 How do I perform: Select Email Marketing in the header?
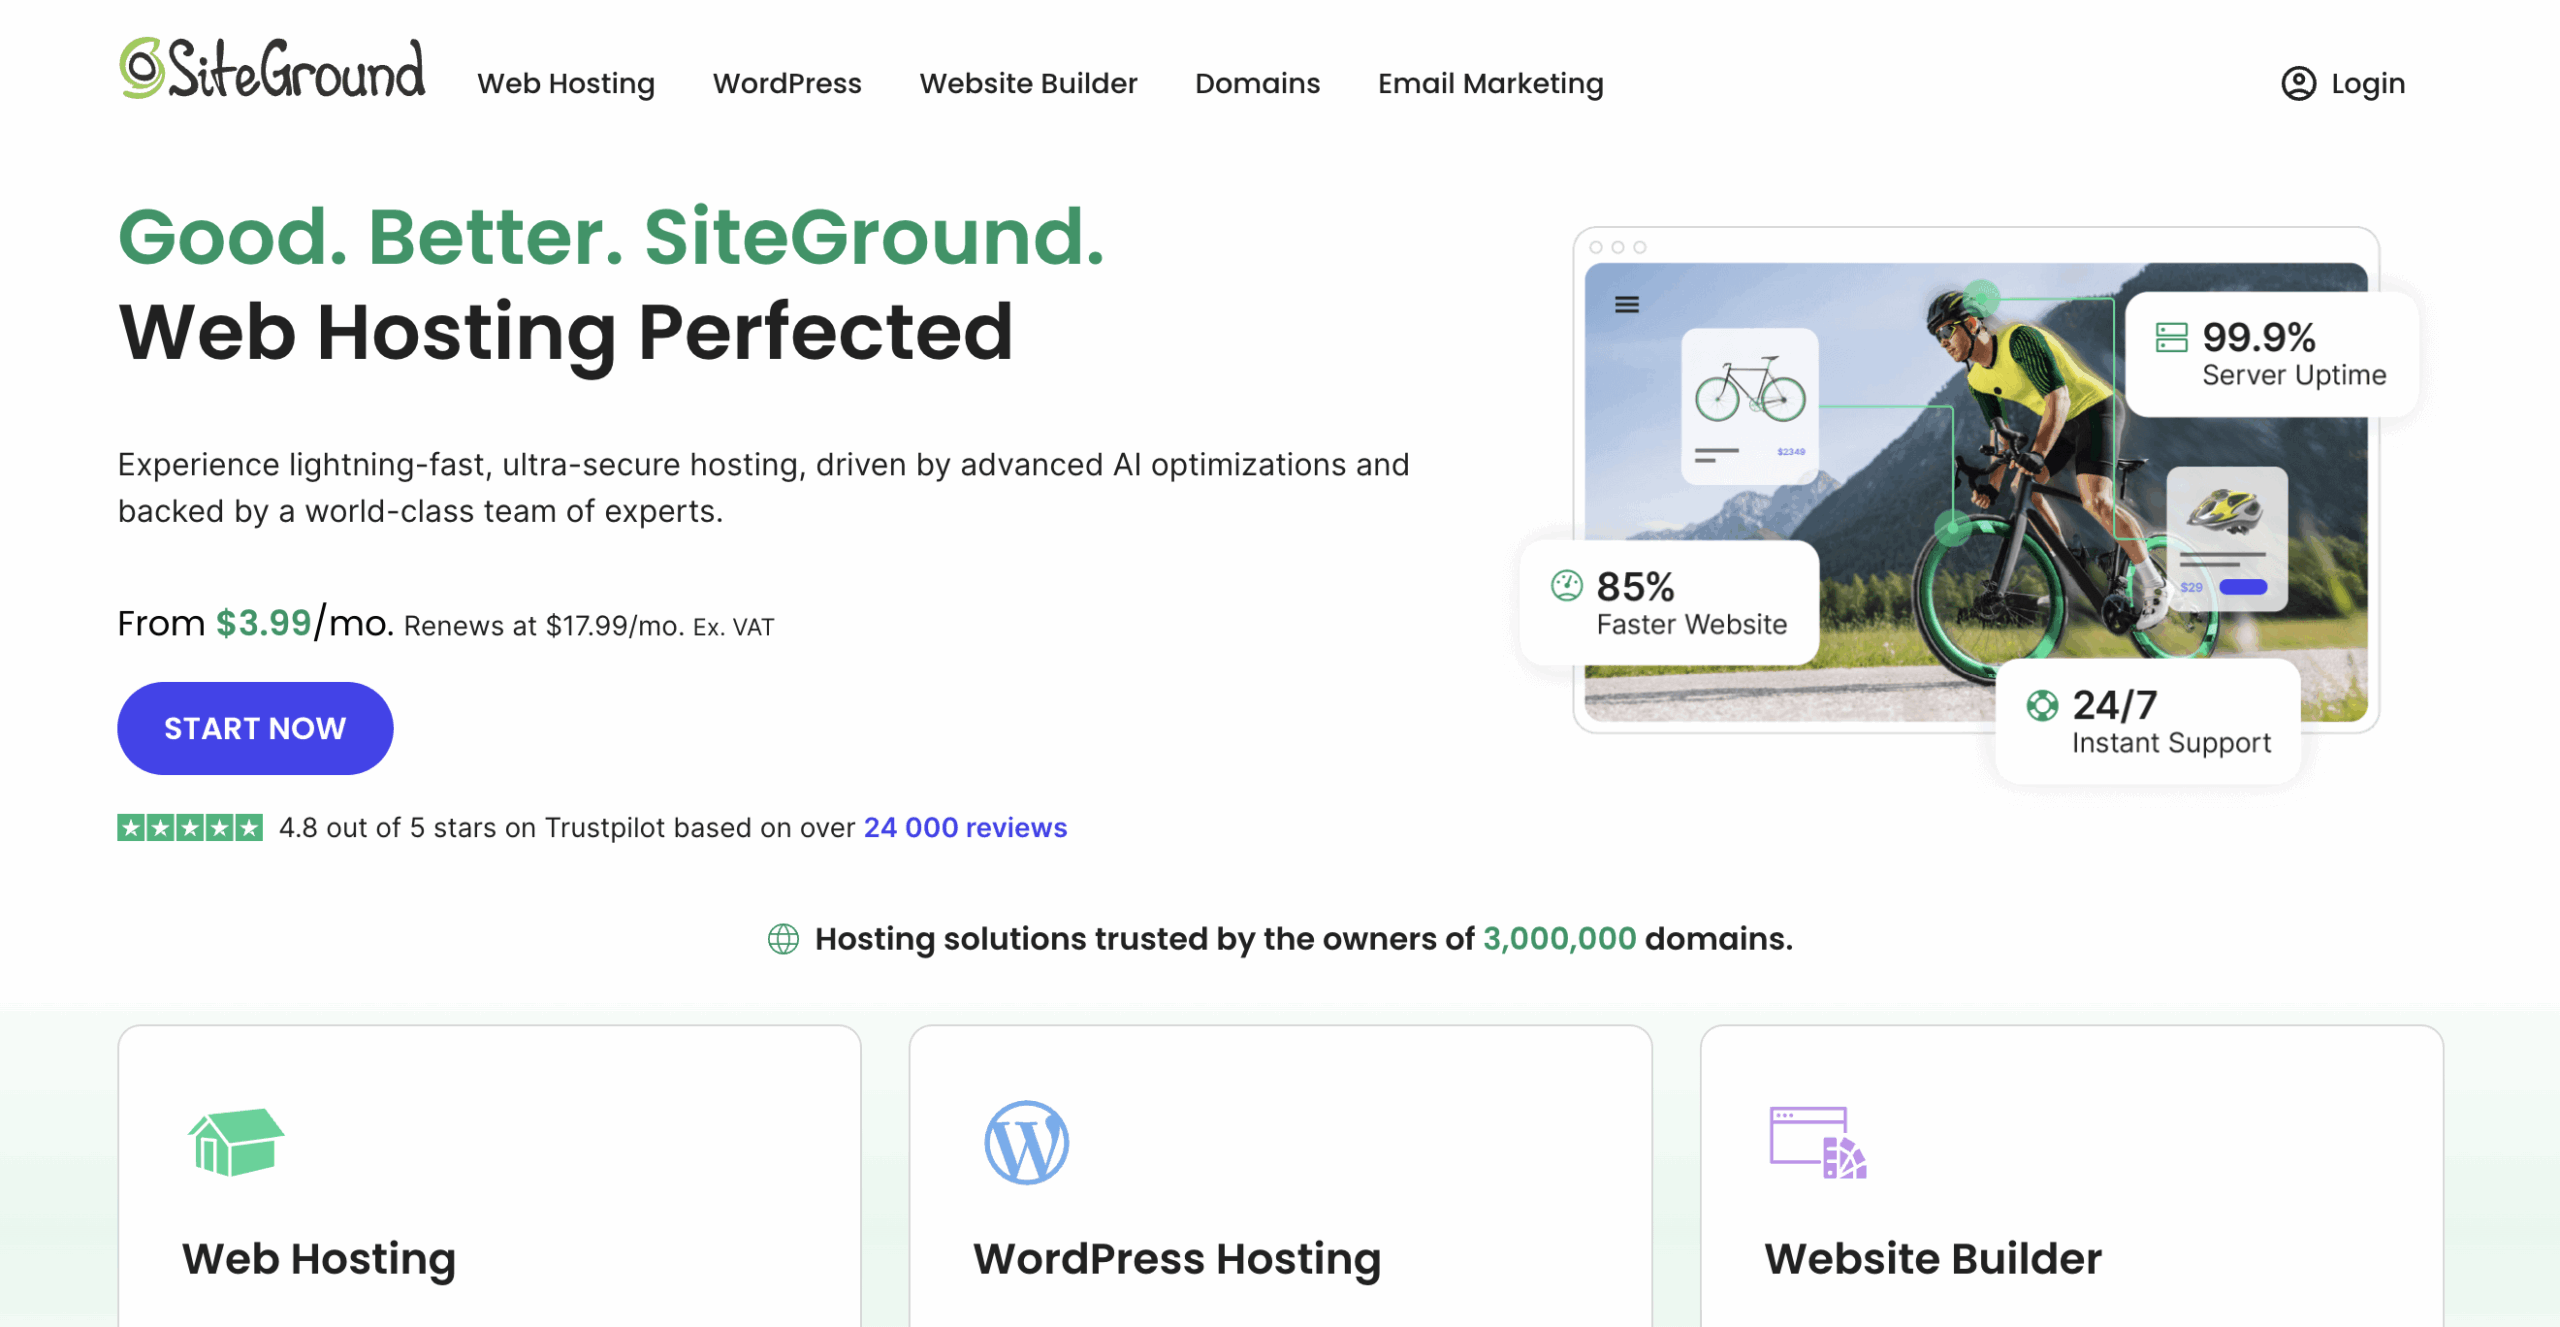pos(1490,83)
